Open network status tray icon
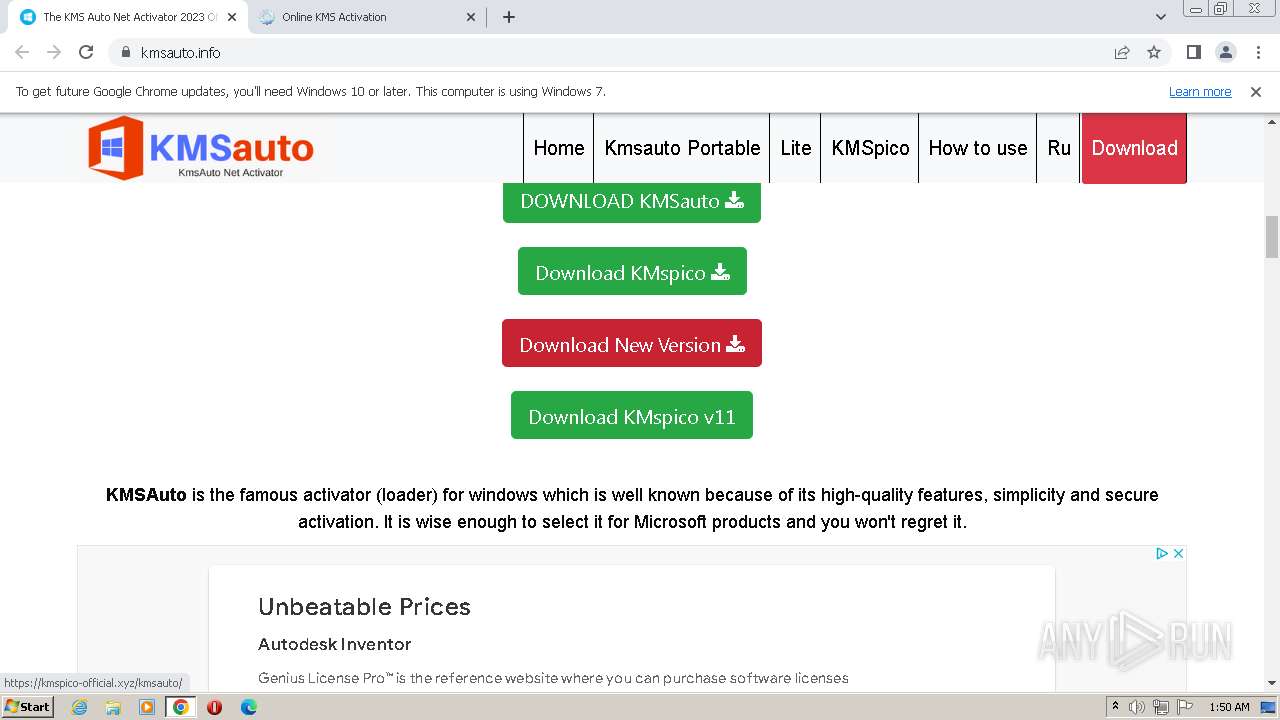This screenshot has height=720, width=1280. pyautogui.click(x=1161, y=707)
